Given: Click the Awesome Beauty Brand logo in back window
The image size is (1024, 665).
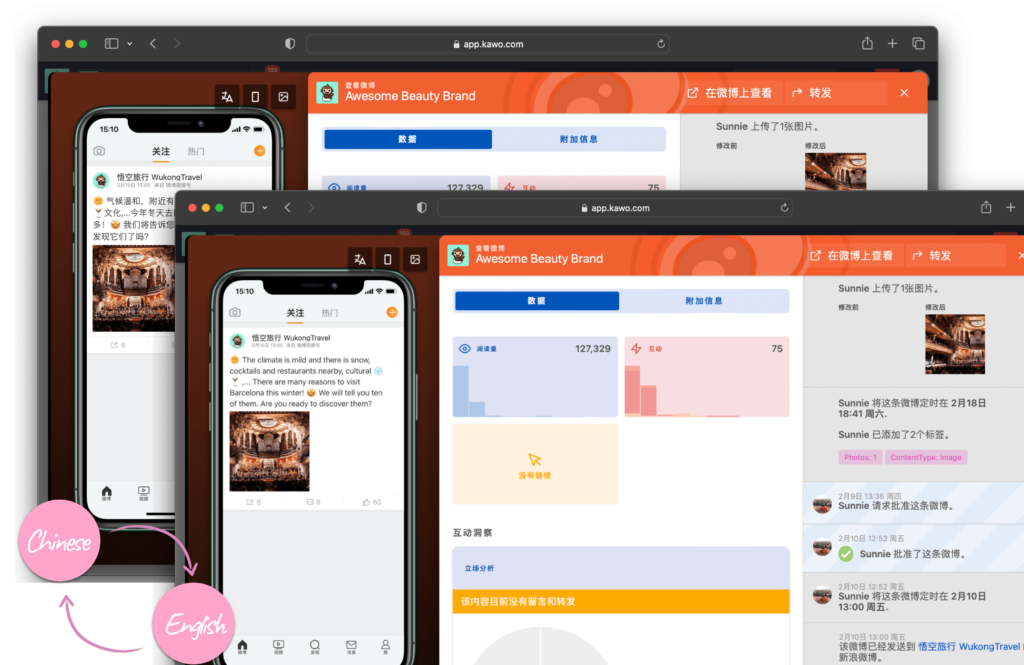Looking at the screenshot, I should coord(327,93).
